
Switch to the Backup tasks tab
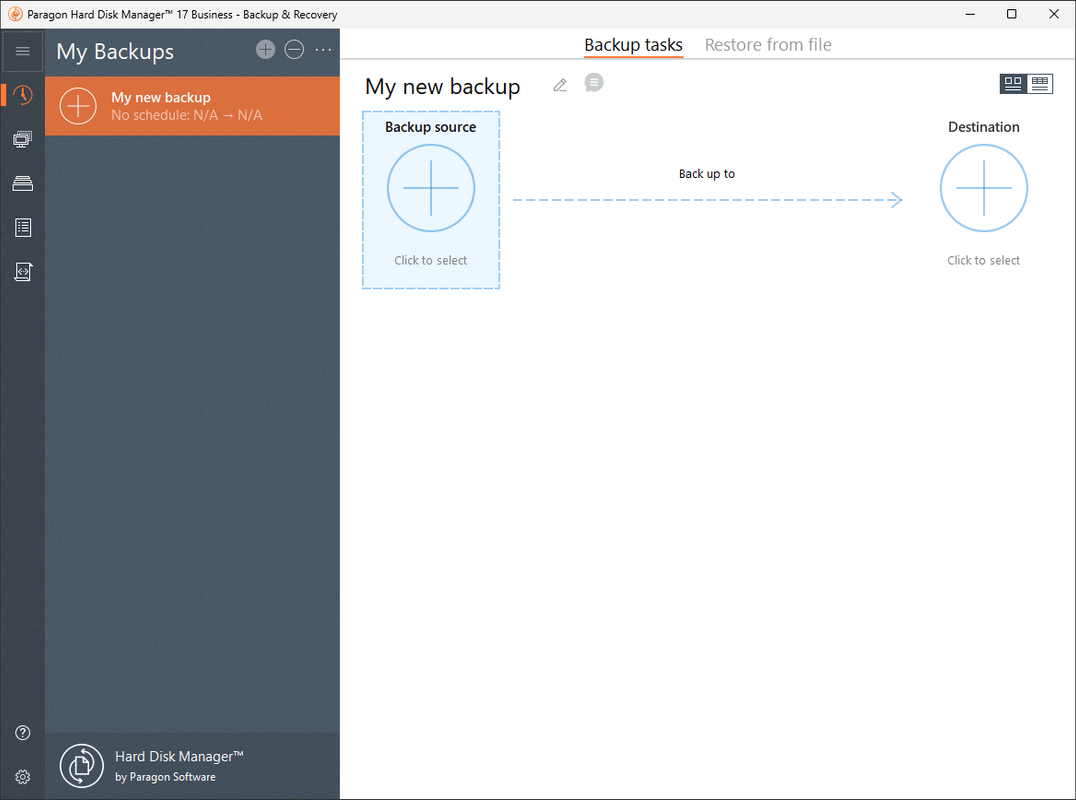[633, 45]
